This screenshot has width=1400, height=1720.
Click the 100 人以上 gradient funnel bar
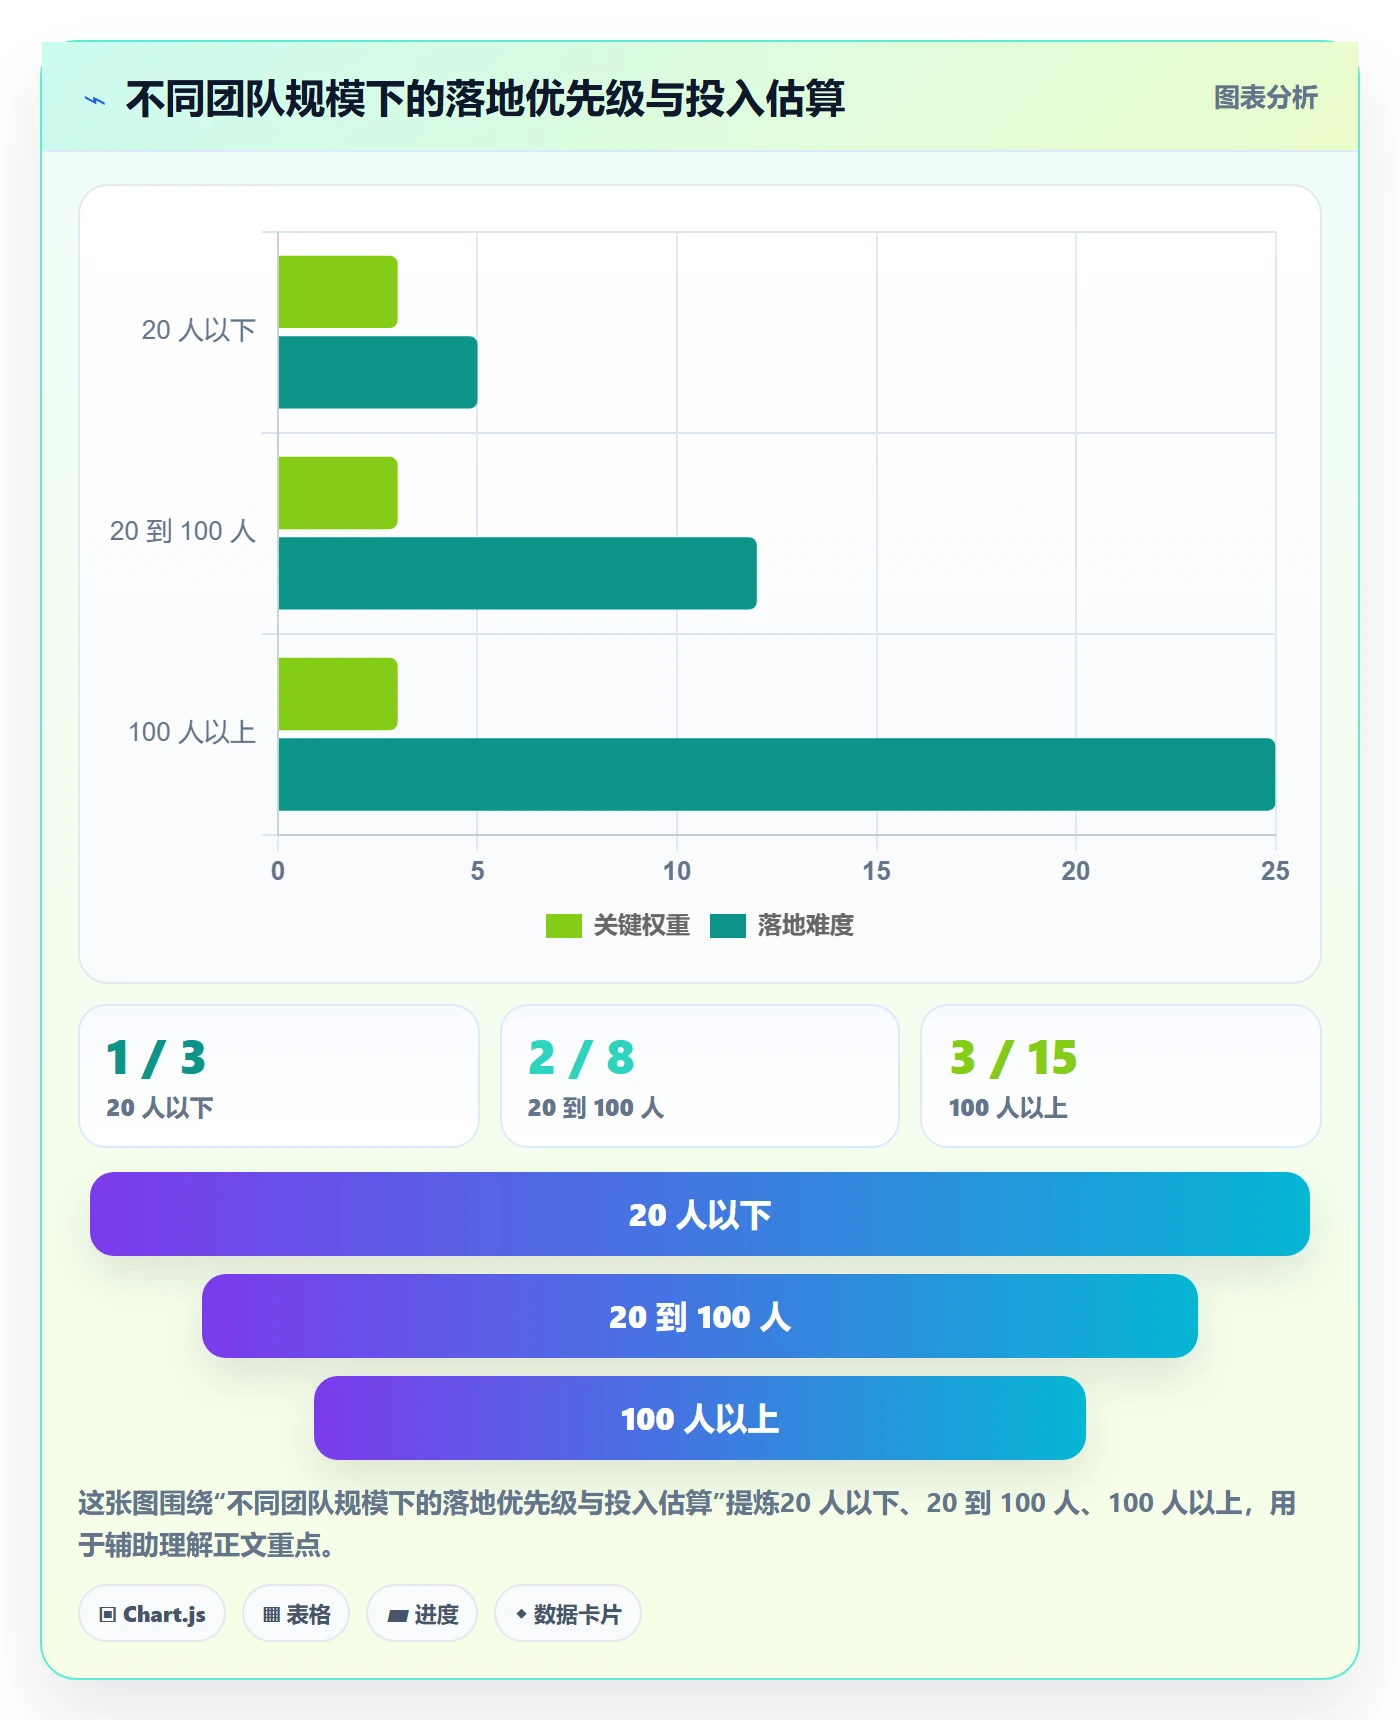click(700, 1418)
